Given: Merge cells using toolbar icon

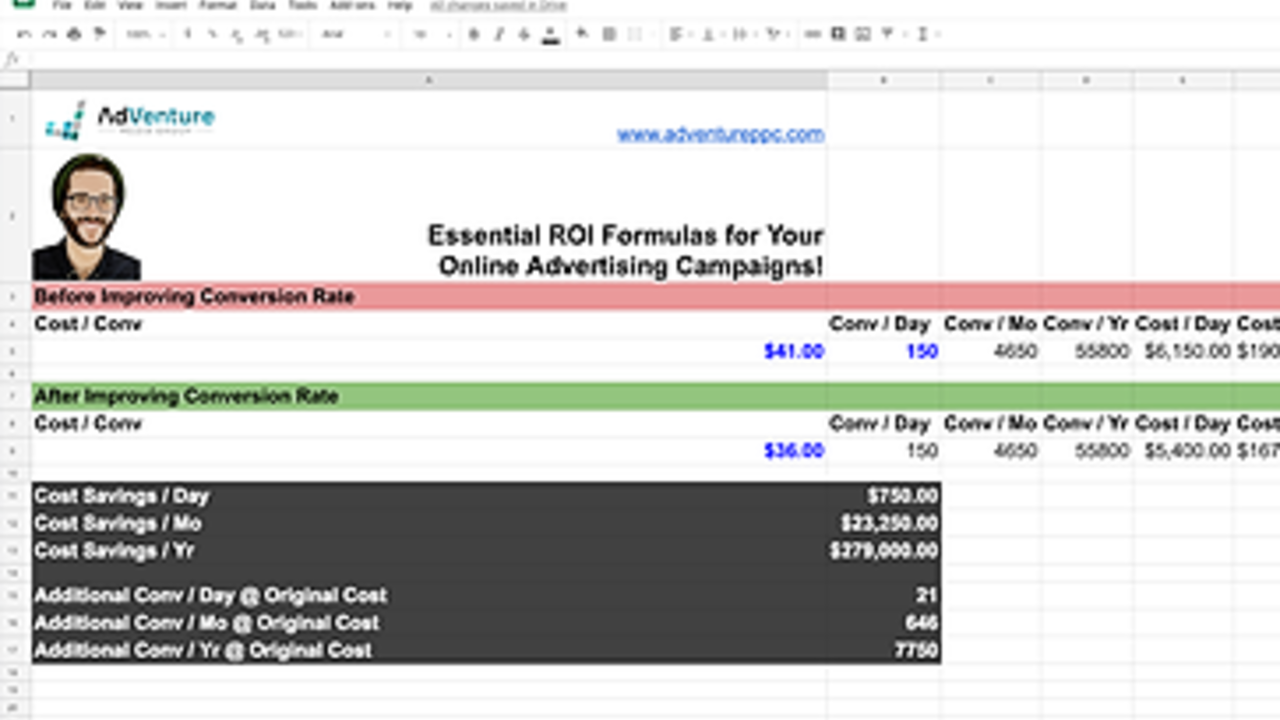Looking at the screenshot, I should pos(634,34).
